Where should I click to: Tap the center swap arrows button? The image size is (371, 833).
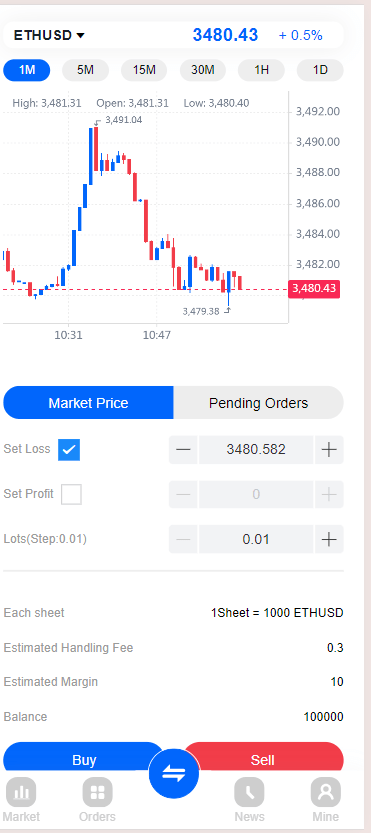[x=174, y=774]
